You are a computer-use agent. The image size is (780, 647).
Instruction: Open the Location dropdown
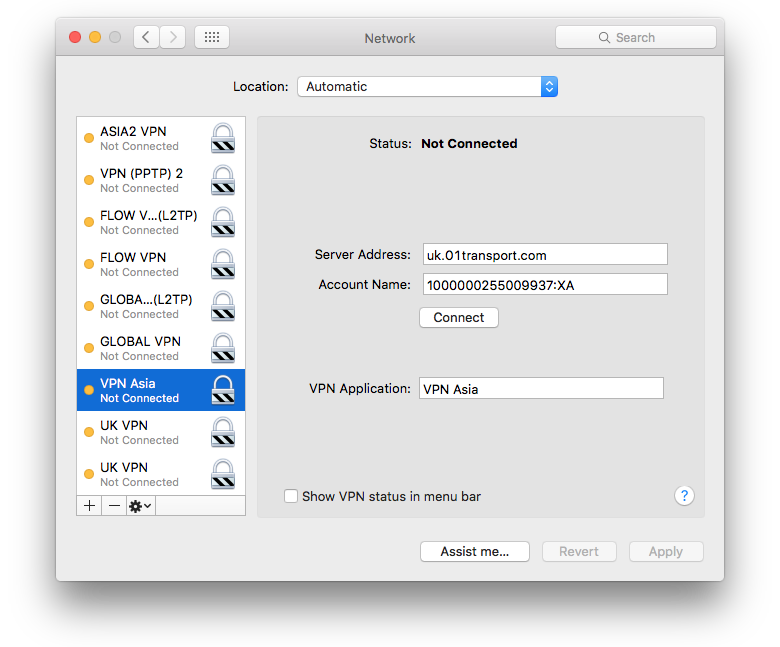[x=427, y=87]
